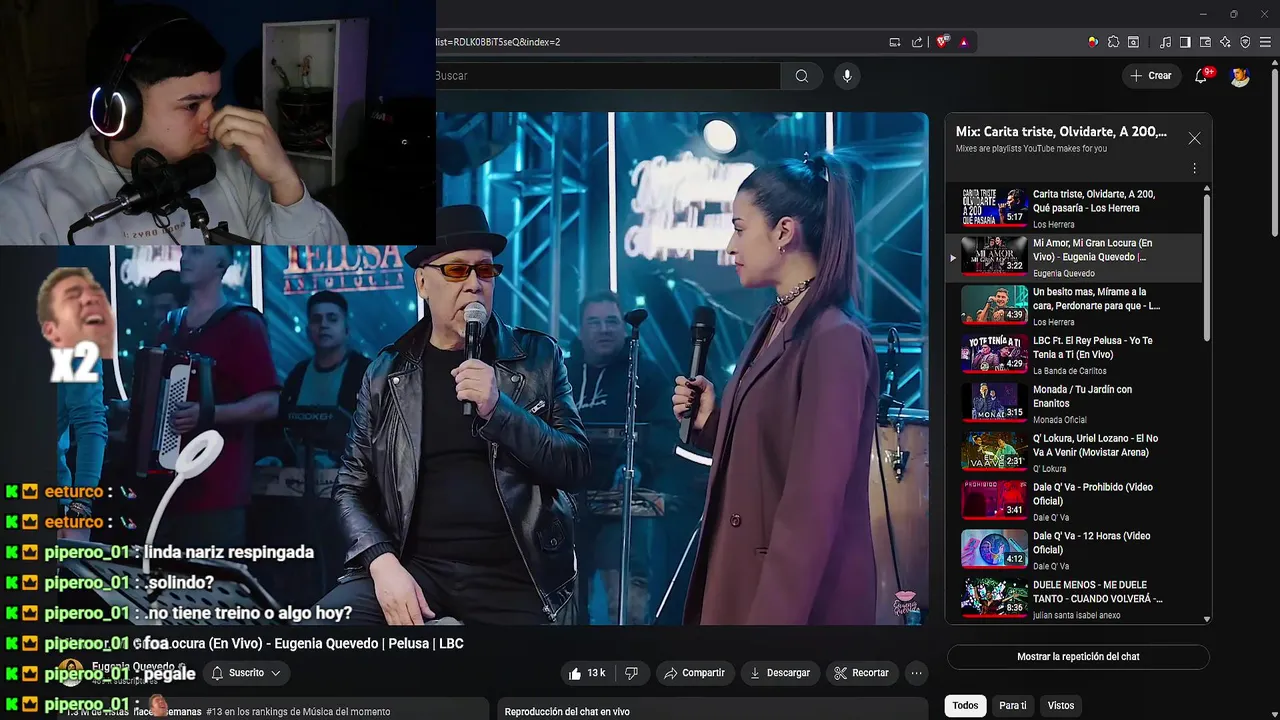This screenshot has width=1280, height=720.
Task: Play Dale Q' Va - 12 Horas video
Action: click(x=1073, y=551)
